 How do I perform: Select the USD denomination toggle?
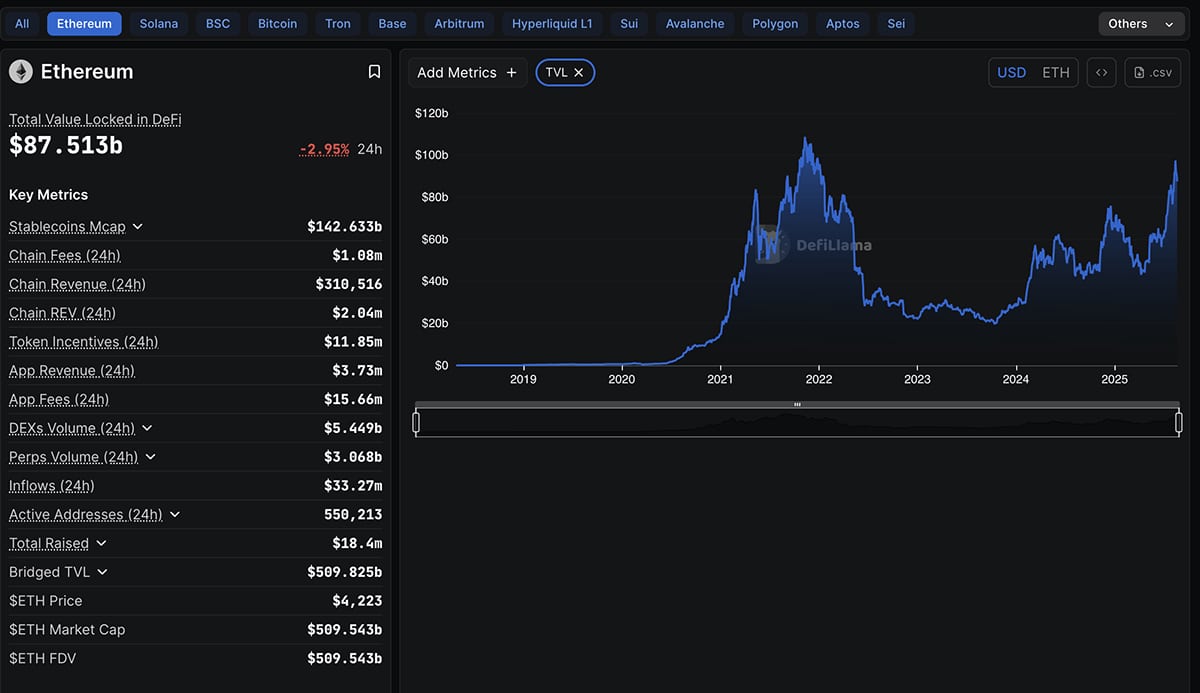[1011, 72]
